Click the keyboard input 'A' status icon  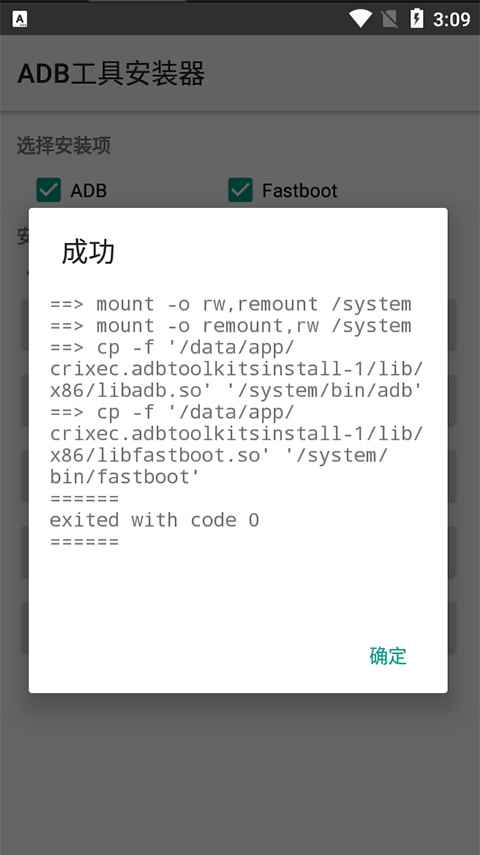[x=20, y=19]
